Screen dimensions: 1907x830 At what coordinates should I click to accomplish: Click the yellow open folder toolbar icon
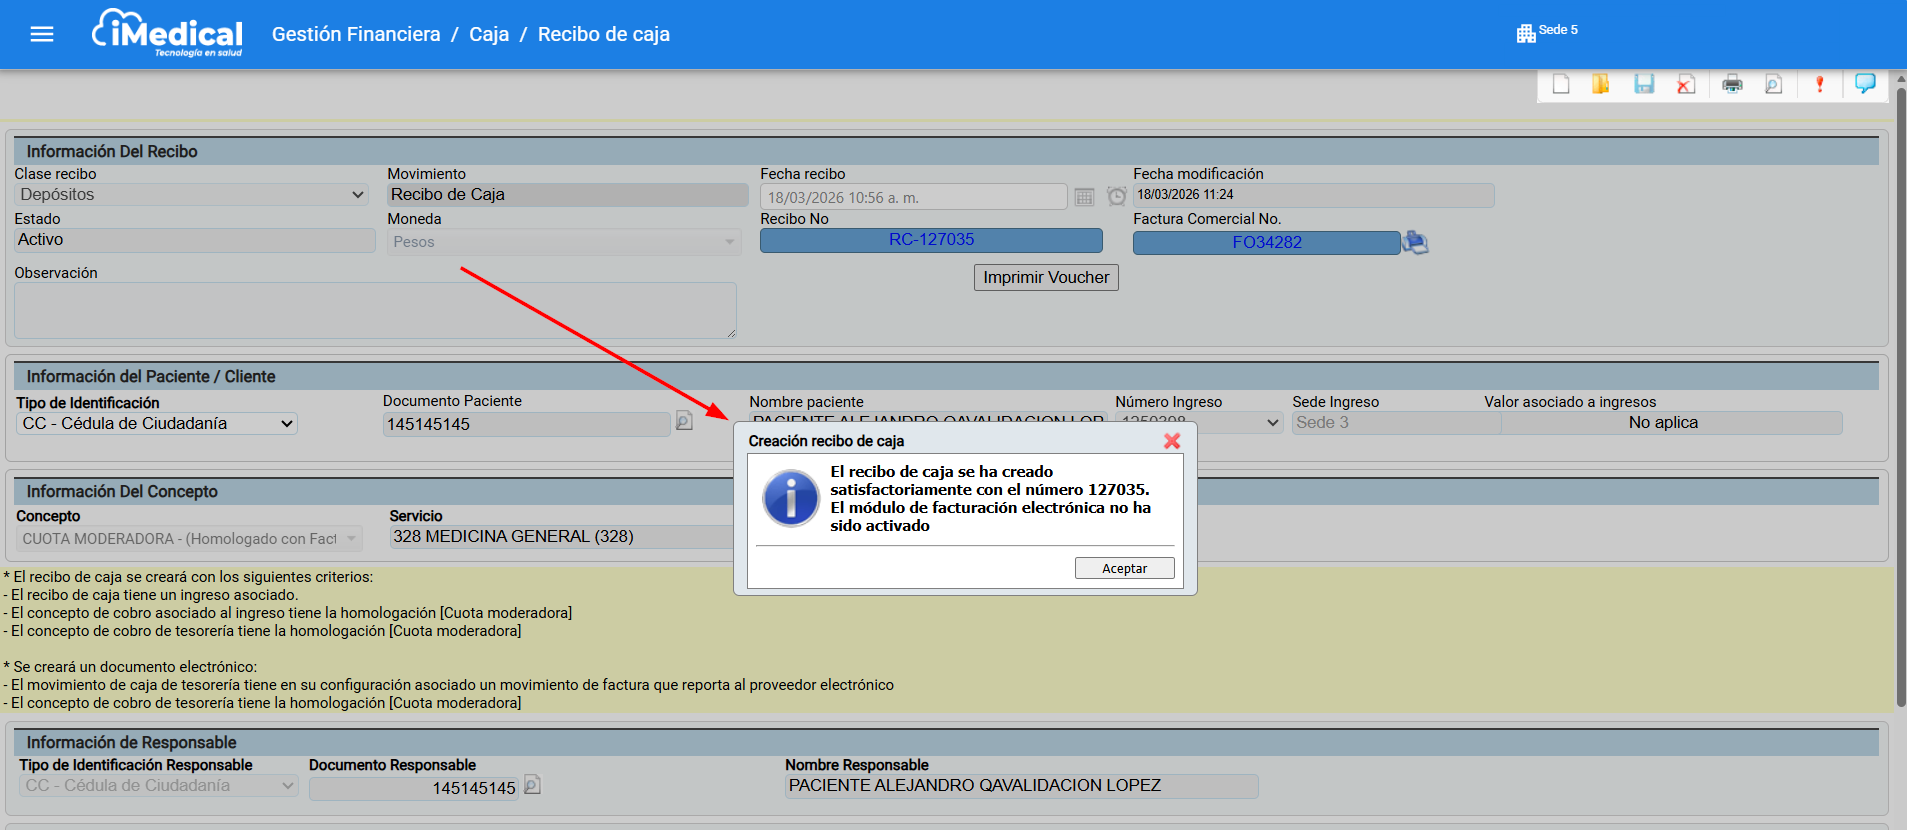pyautogui.click(x=1601, y=85)
